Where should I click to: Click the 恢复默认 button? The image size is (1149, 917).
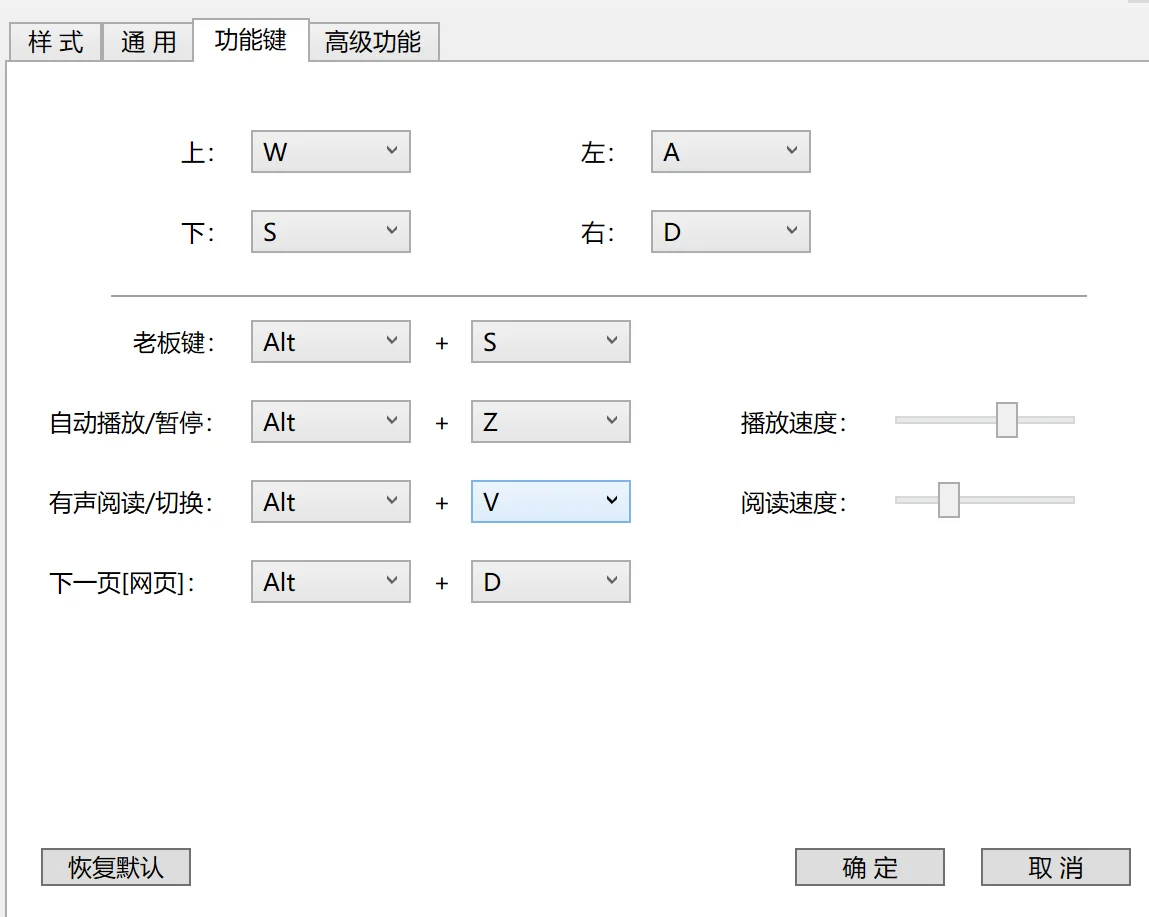115,867
